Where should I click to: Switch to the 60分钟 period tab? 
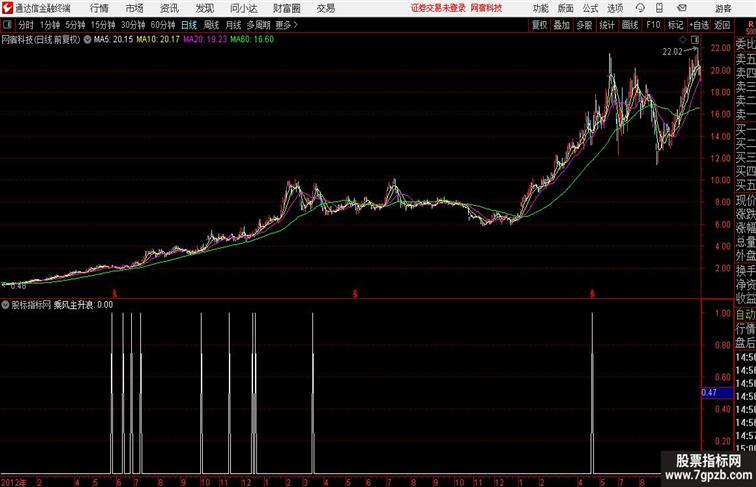click(163, 25)
